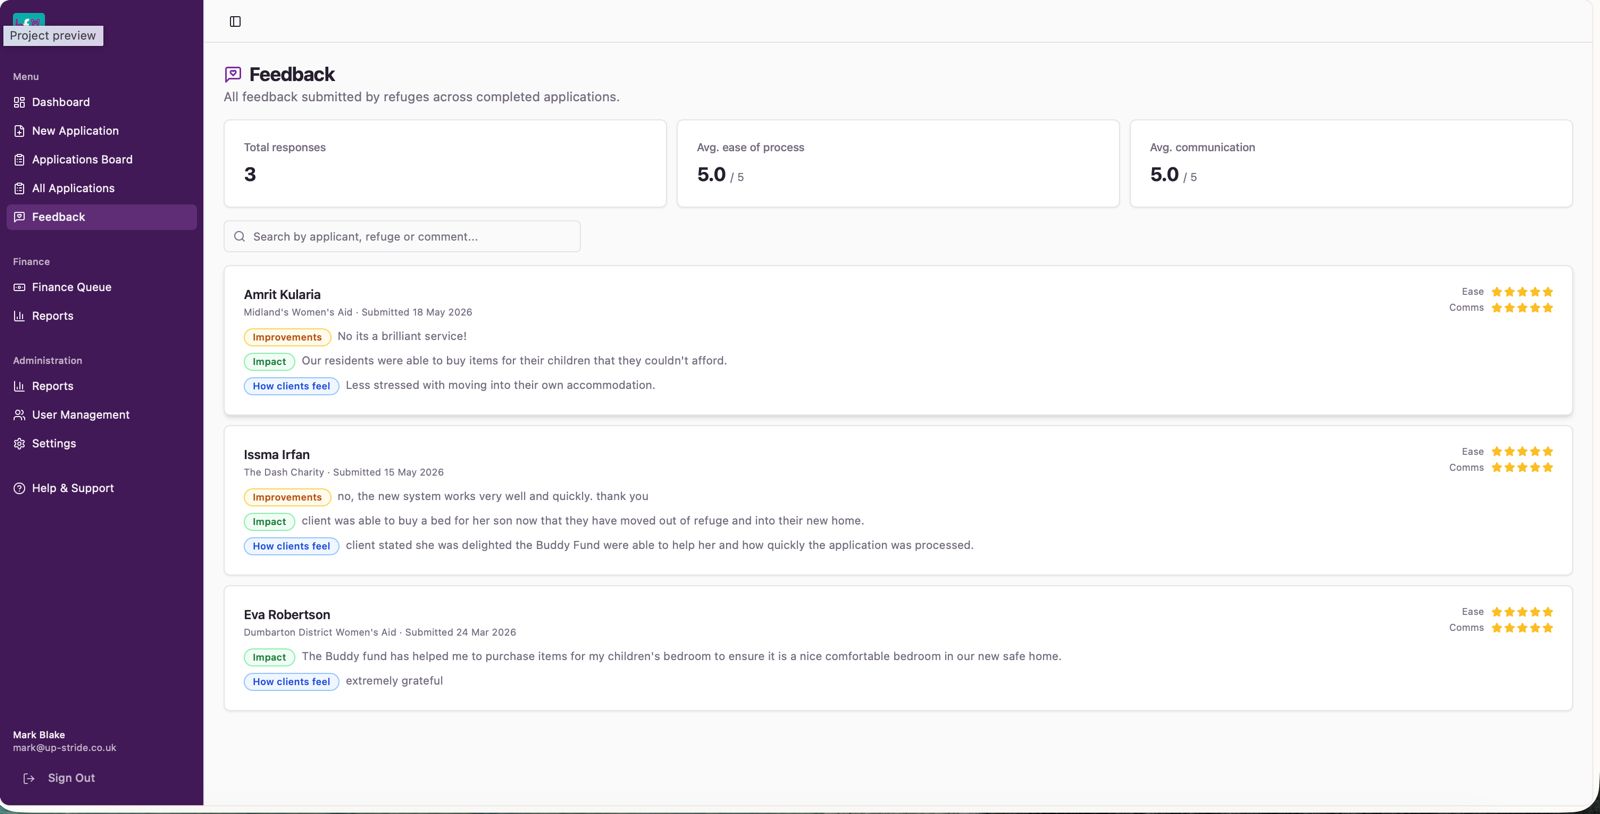Click "The Dash Charity" submission line
Screen dimensions: 1600x814
click(x=344, y=472)
